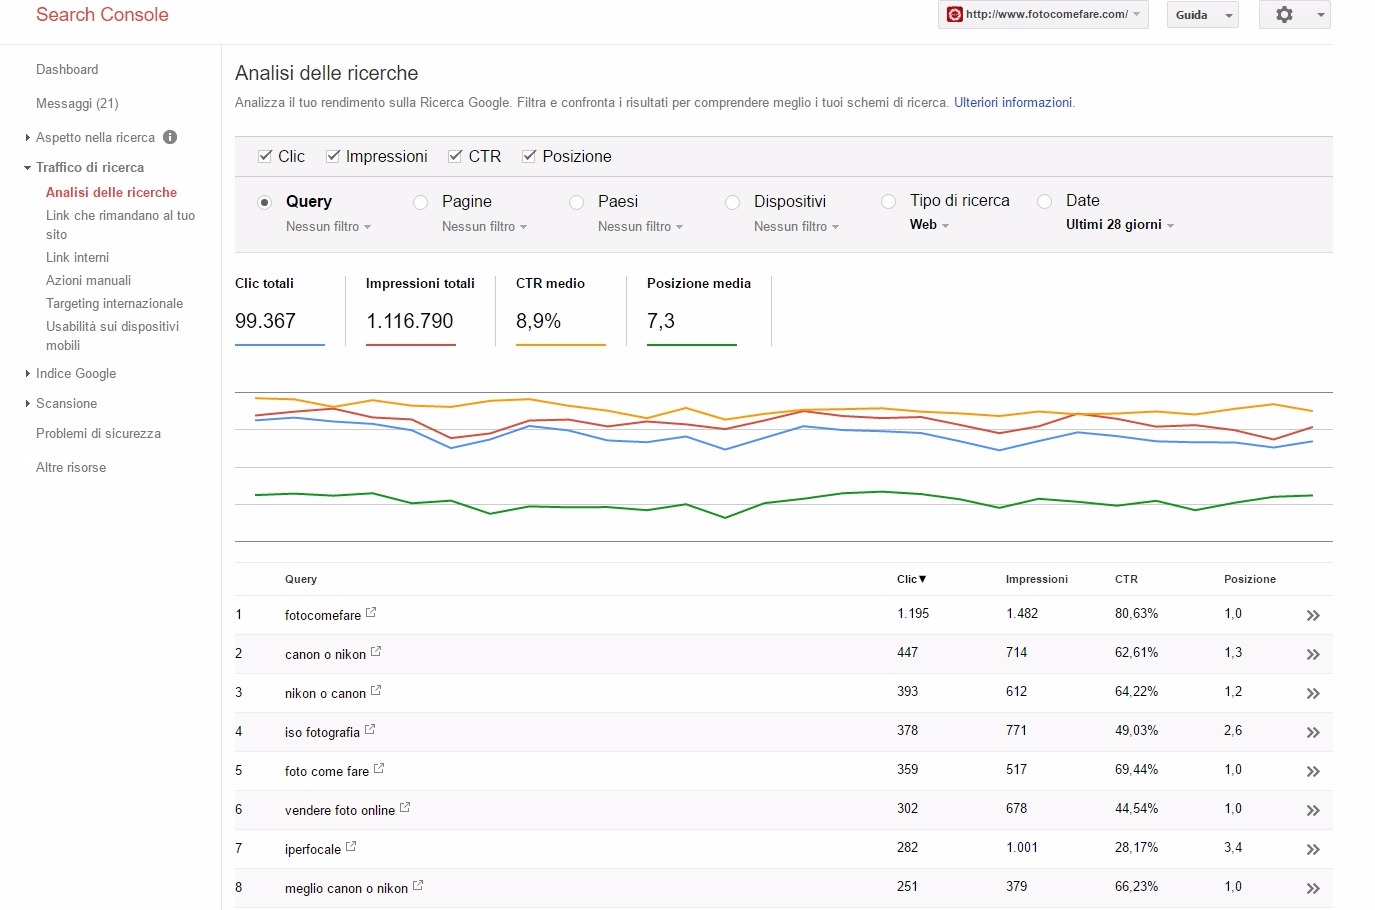Select the Dispositivi radio button
Viewport: 1375px width, 910px height.
733,202
